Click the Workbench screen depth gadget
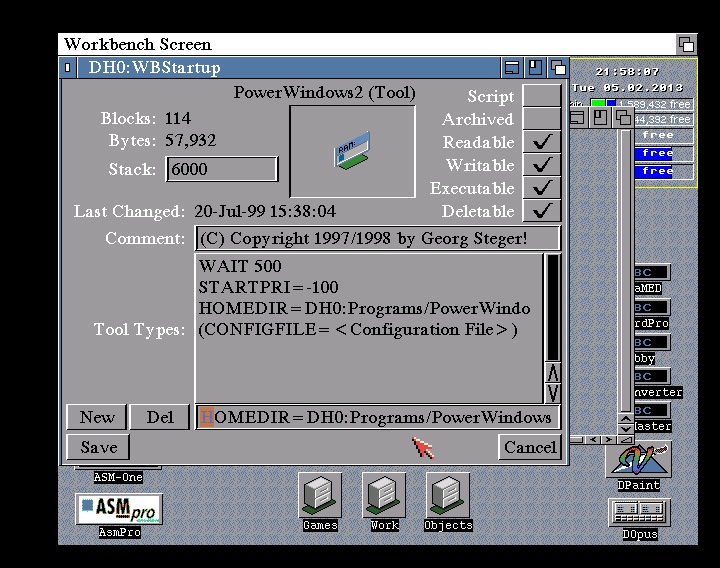720x568 pixels. coord(685,44)
